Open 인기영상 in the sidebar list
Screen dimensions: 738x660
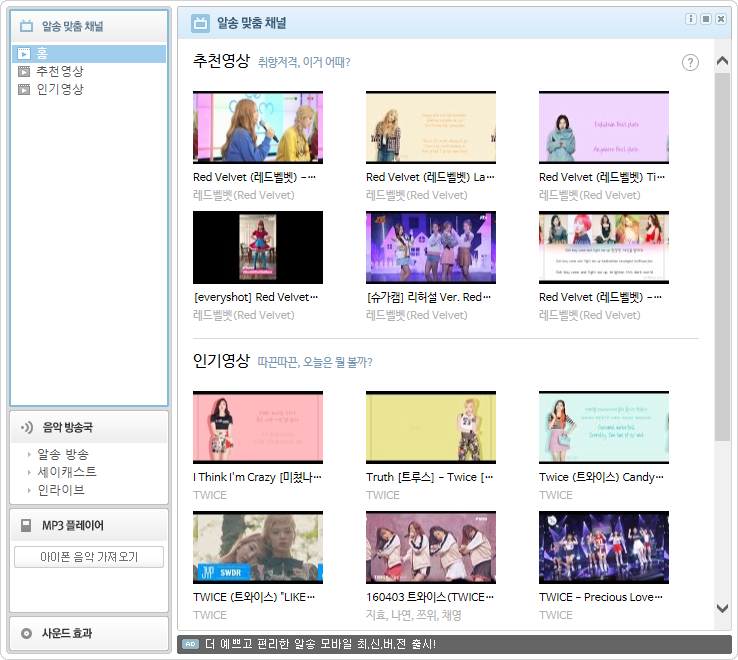point(60,89)
